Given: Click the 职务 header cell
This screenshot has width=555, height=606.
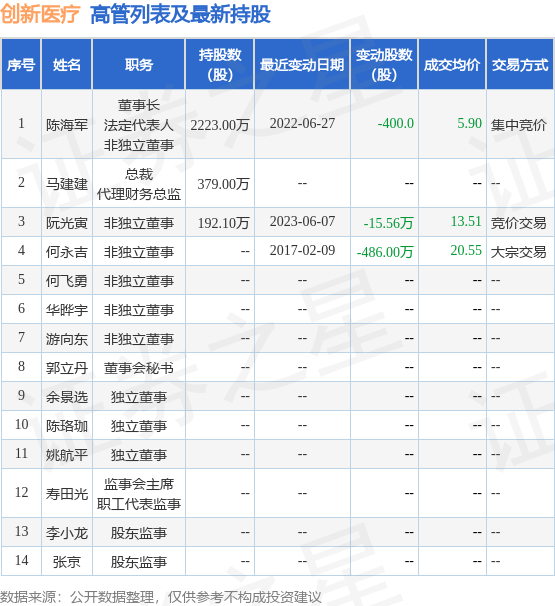Looking at the screenshot, I should 139,65.
